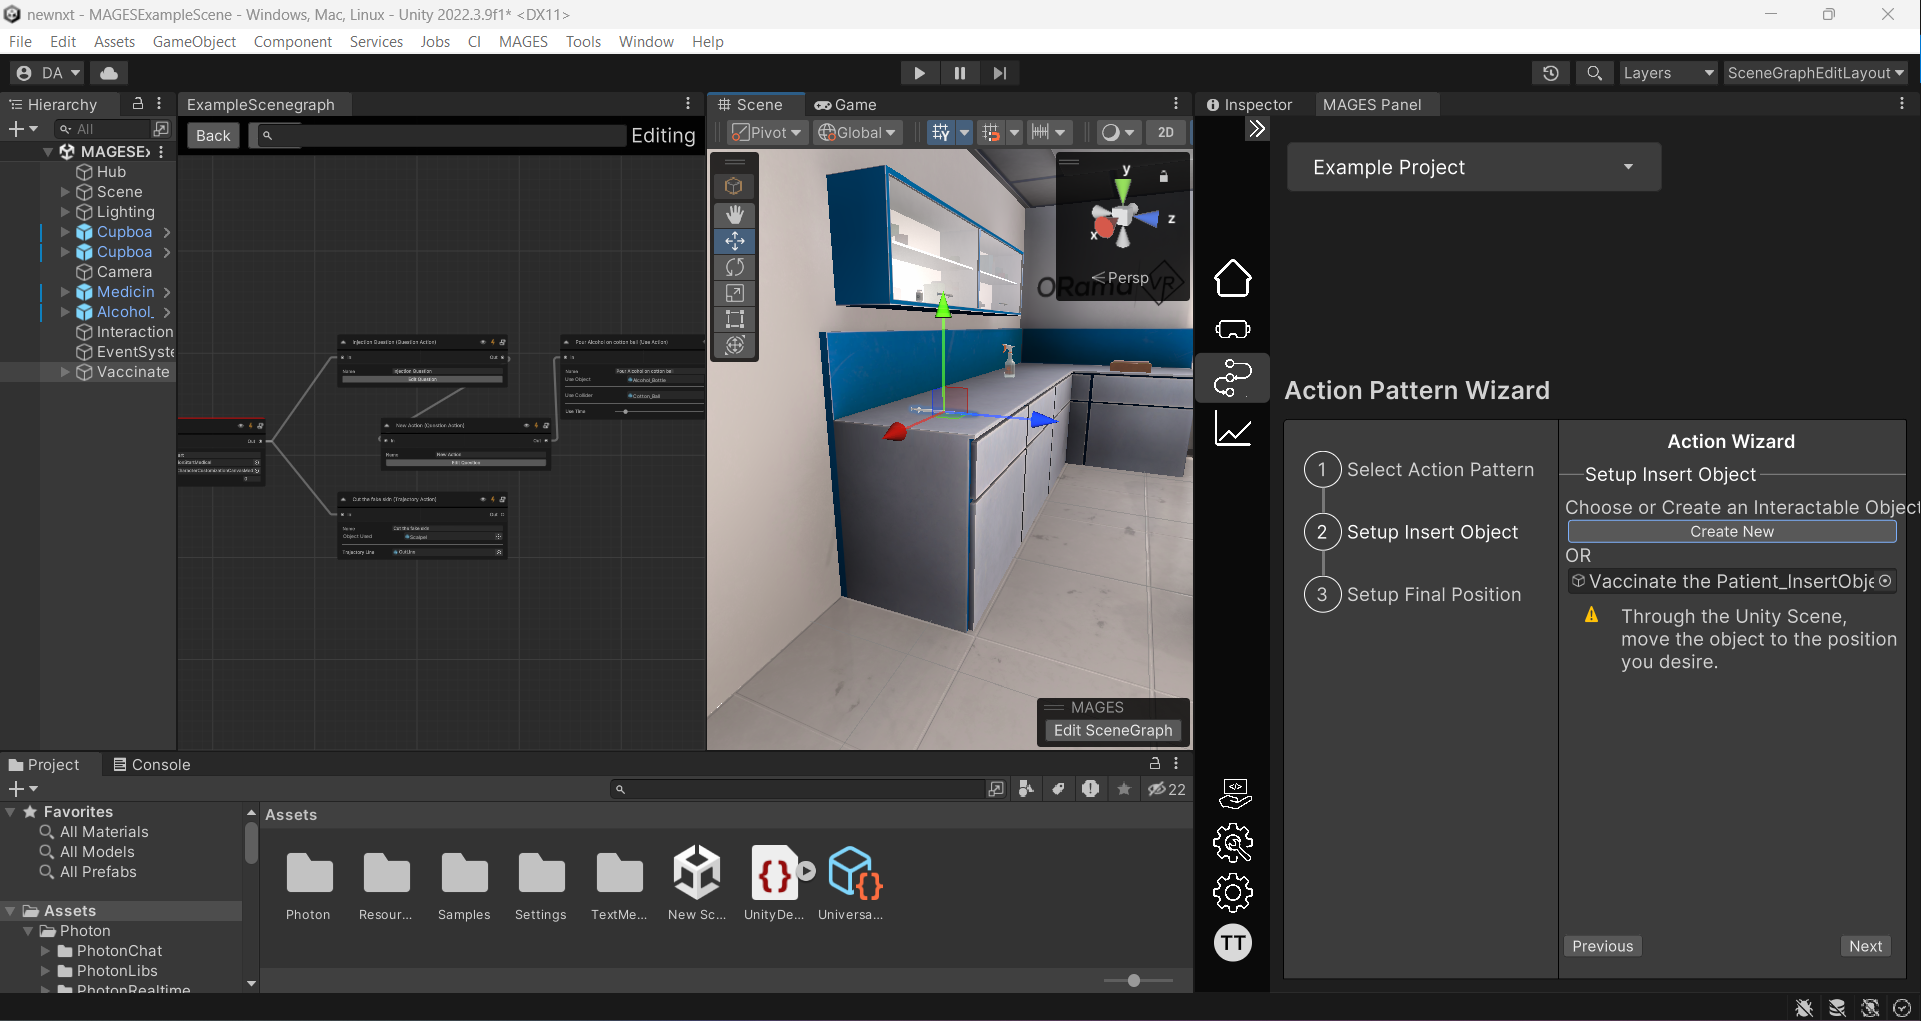
Task: Click the Pause button
Action: [x=960, y=73]
